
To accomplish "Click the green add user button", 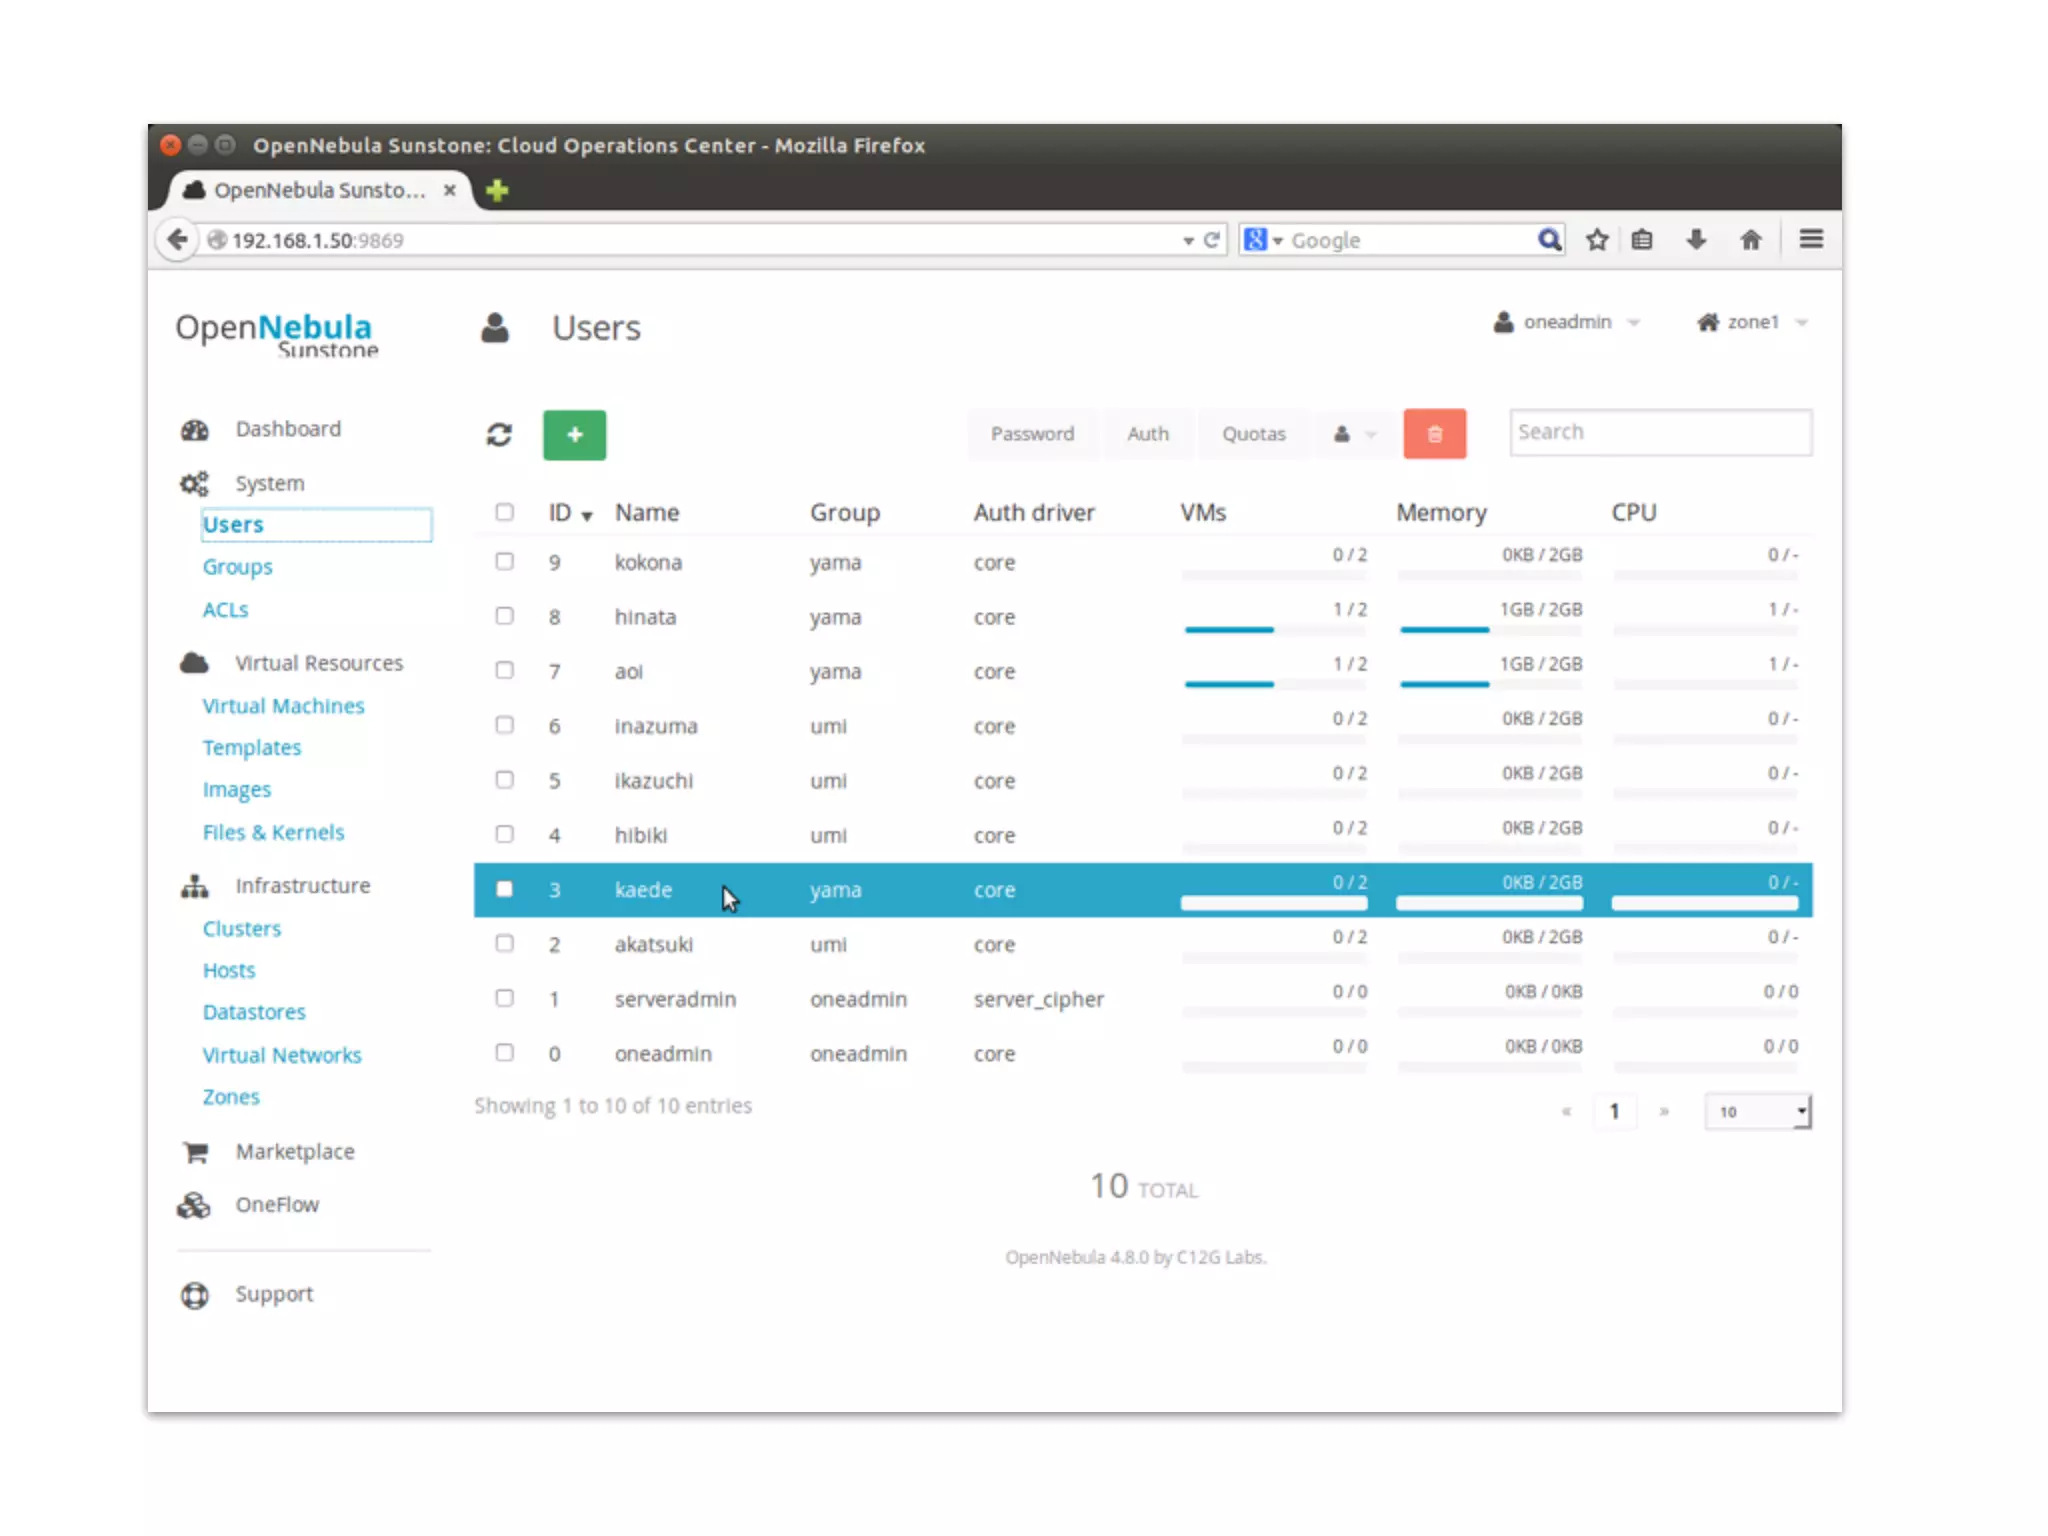I will [x=574, y=434].
